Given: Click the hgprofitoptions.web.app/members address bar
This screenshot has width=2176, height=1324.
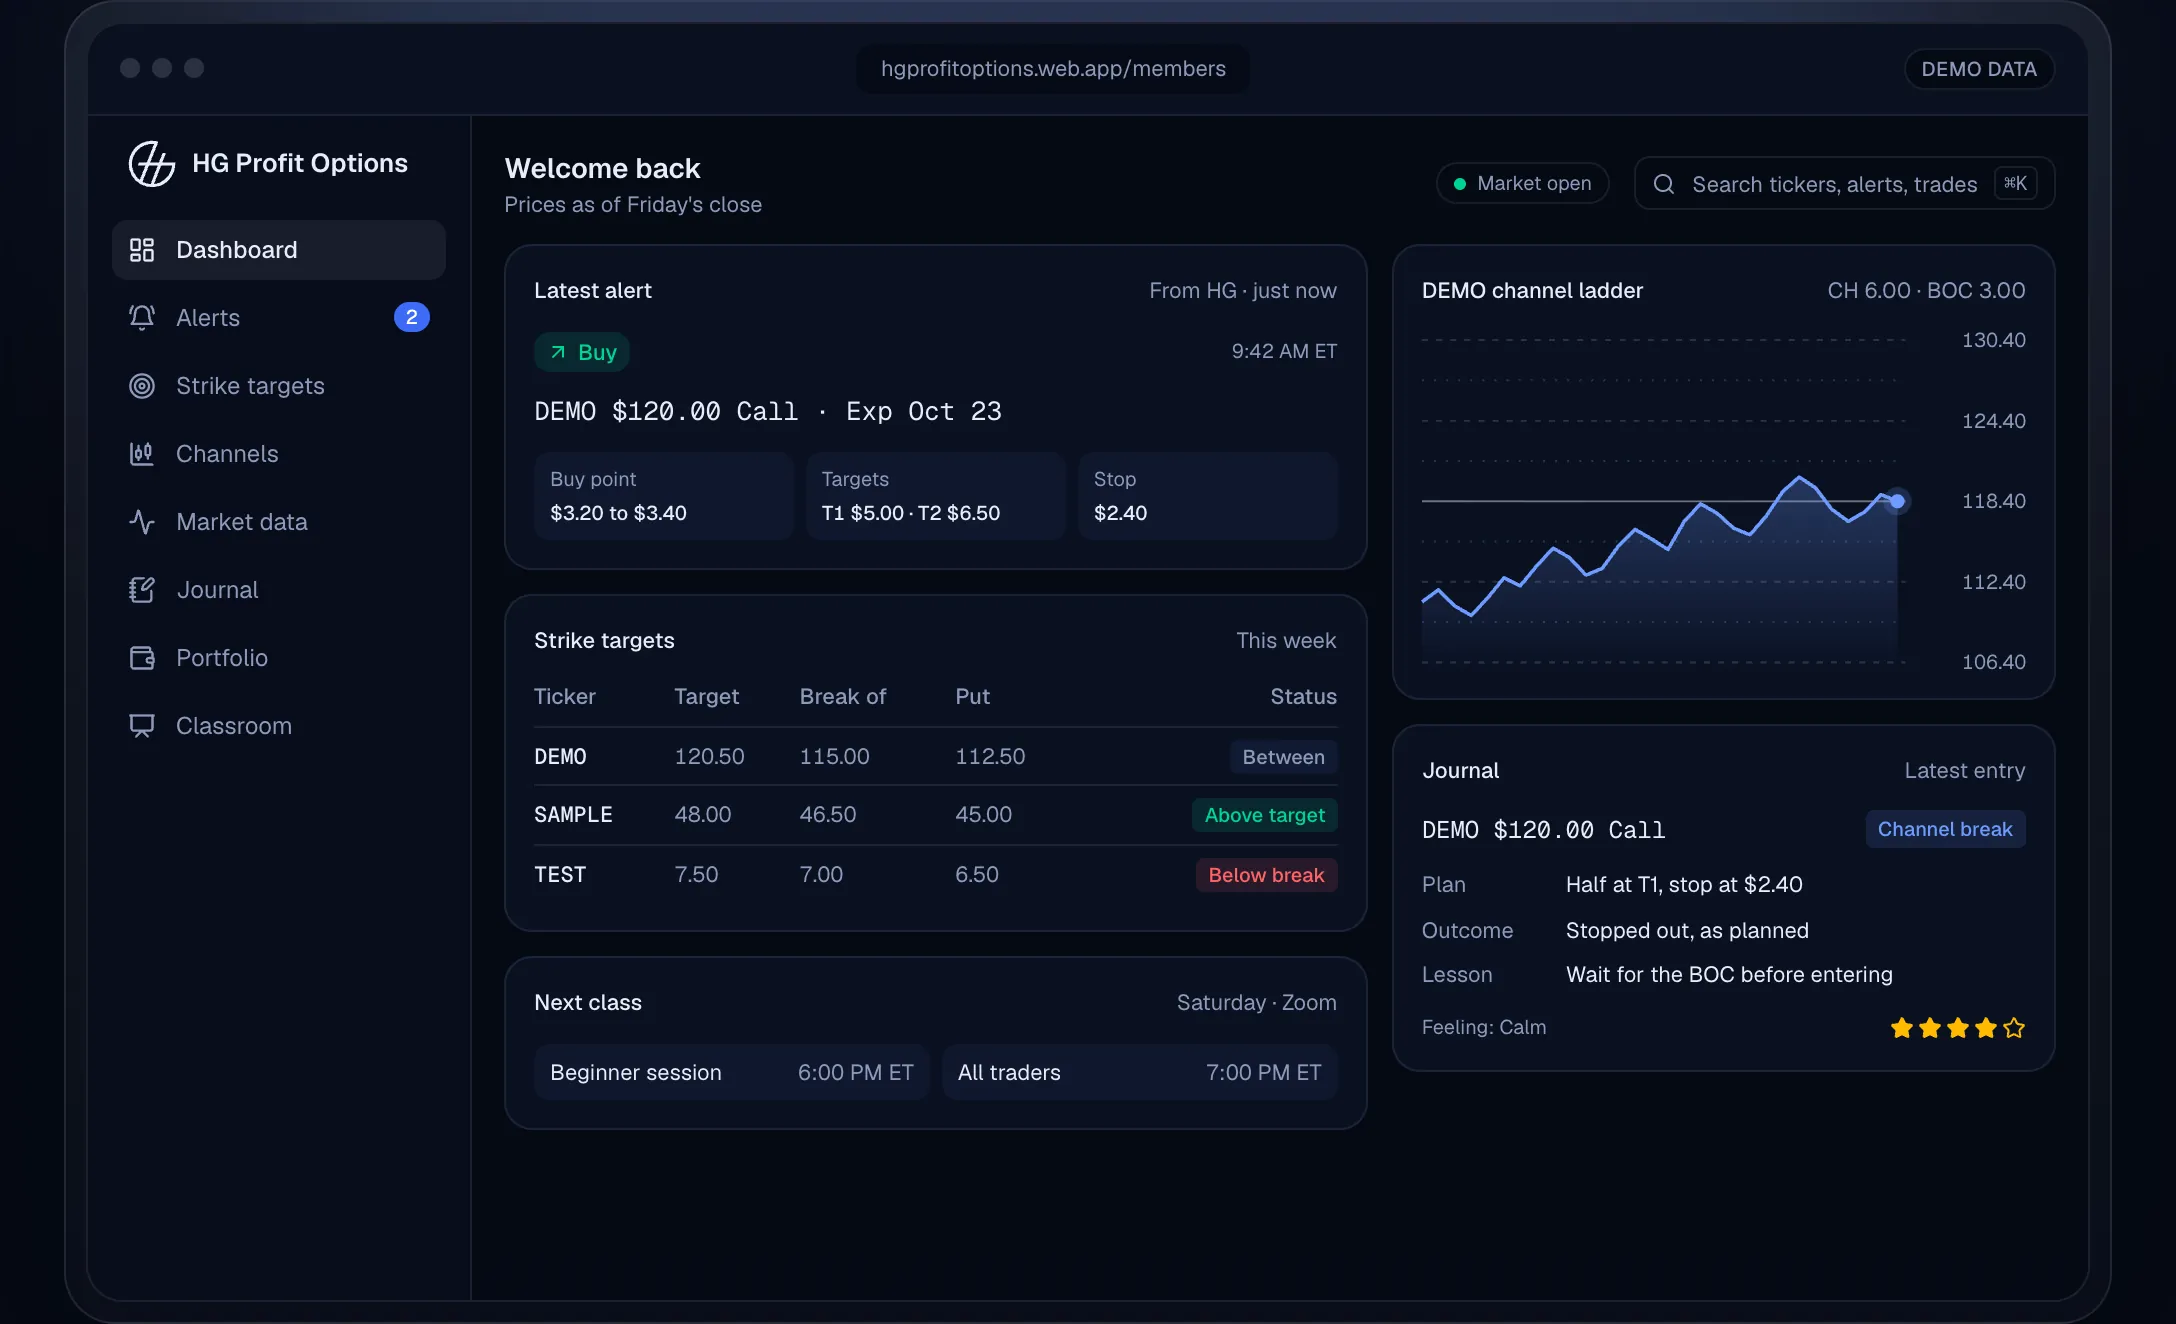Looking at the screenshot, I should coord(1053,69).
